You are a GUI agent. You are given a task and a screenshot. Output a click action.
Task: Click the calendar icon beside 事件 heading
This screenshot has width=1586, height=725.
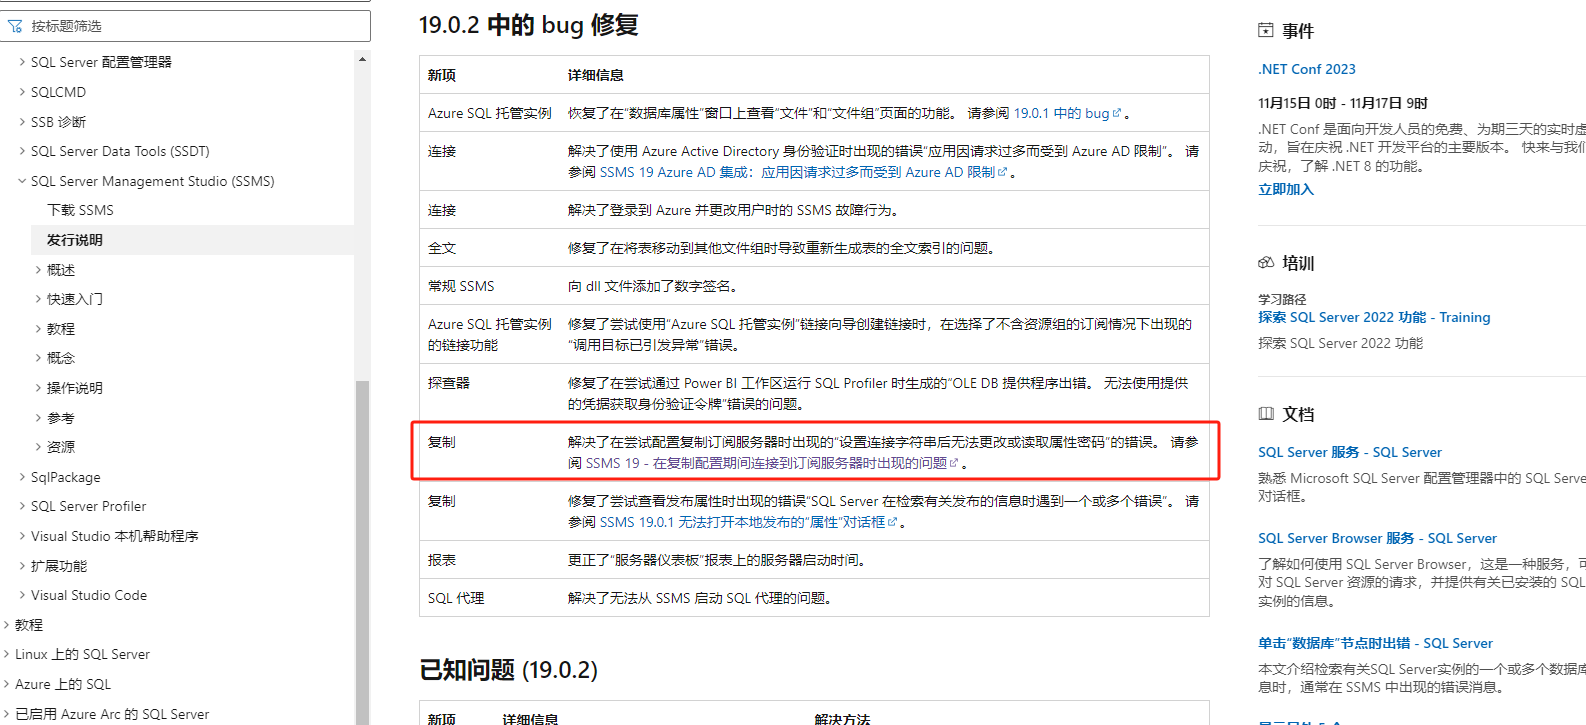click(1266, 31)
